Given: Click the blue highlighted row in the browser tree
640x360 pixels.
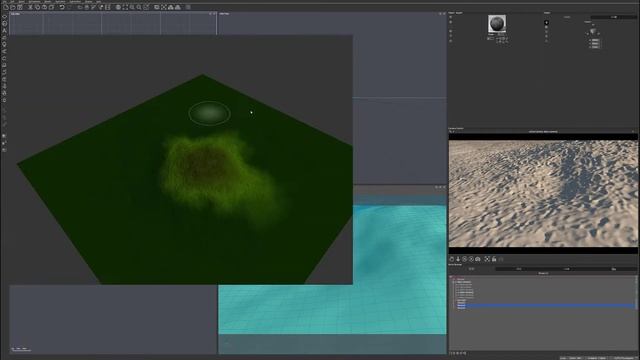Looking at the screenshot, I should [x=545, y=305].
